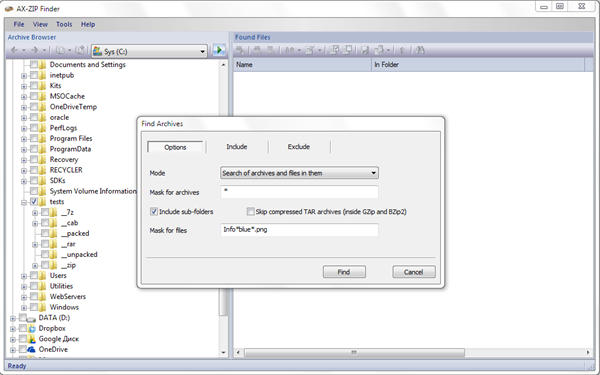This screenshot has width=600, height=375.
Task: Click the Forward navigation arrow
Action: click(x=35, y=50)
